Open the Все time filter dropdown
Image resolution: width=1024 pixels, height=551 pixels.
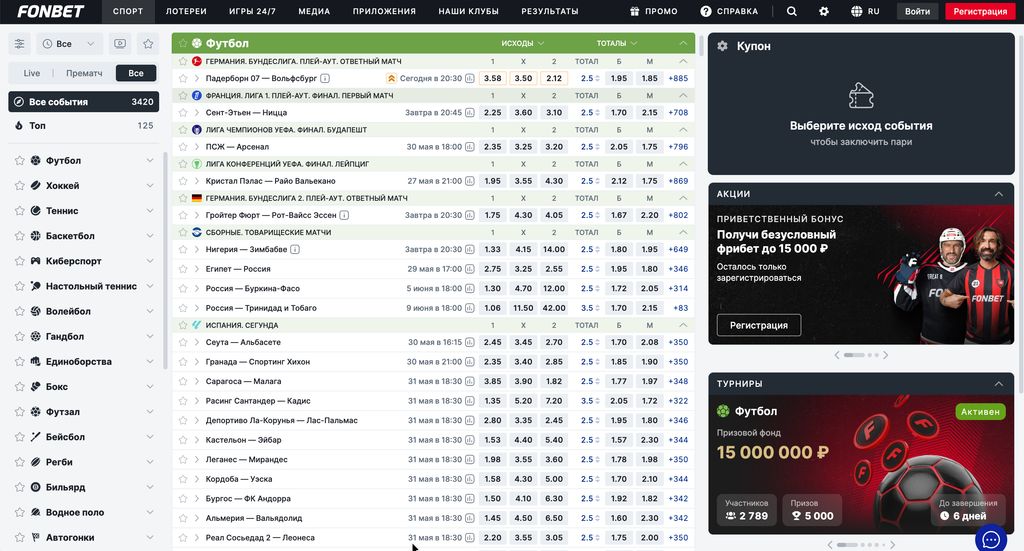(69, 44)
